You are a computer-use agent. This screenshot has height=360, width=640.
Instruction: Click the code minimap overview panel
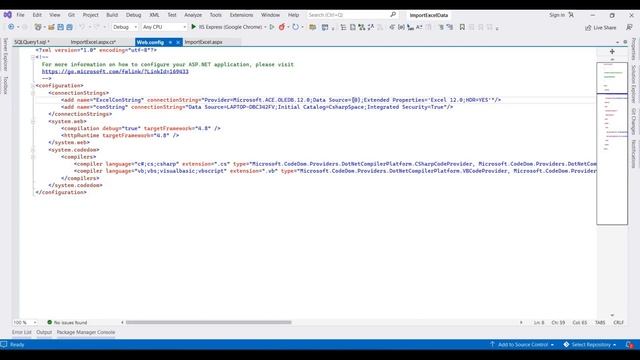click(612, 143)
